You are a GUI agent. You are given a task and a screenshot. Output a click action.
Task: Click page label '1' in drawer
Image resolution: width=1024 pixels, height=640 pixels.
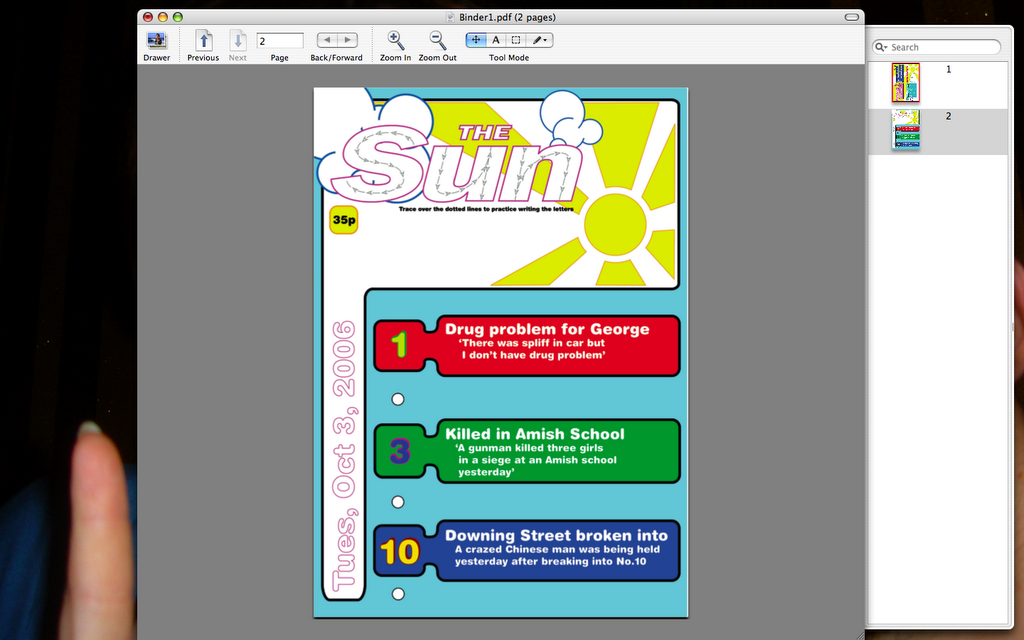[949, 69]
